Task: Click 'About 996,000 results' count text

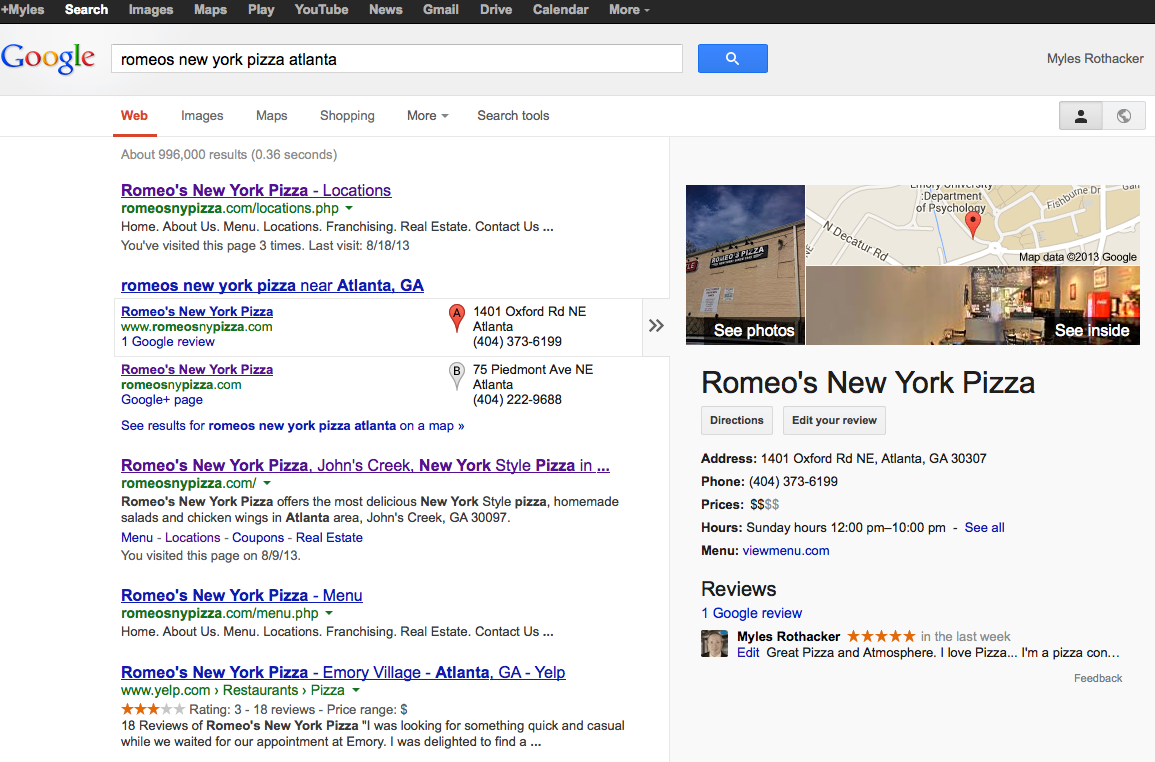Action: [x=229, y=155]
